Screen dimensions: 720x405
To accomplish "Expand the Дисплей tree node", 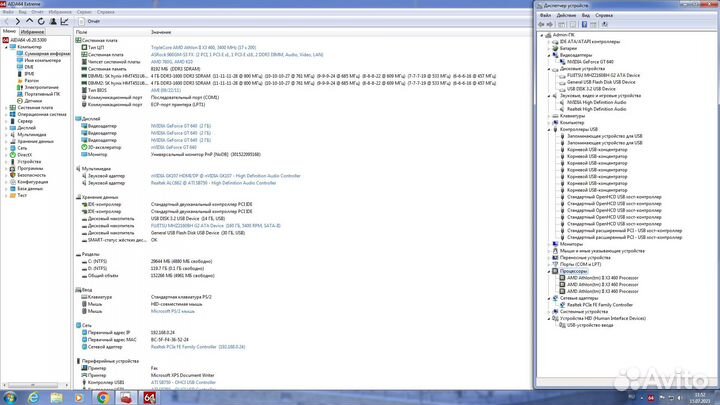I will tap(6, 128).
